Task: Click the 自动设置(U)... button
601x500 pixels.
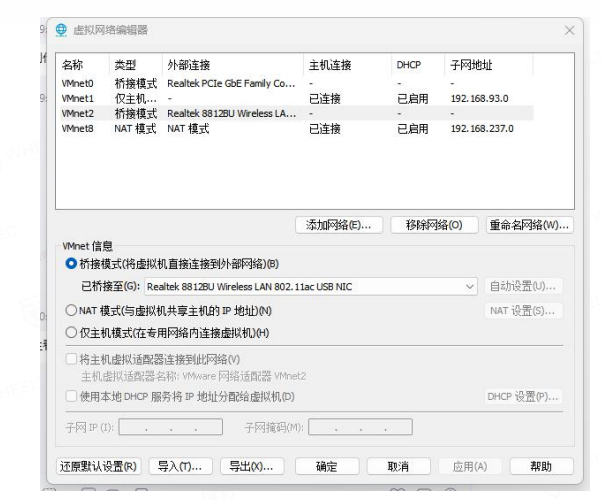Action: [x=523, y=286]
